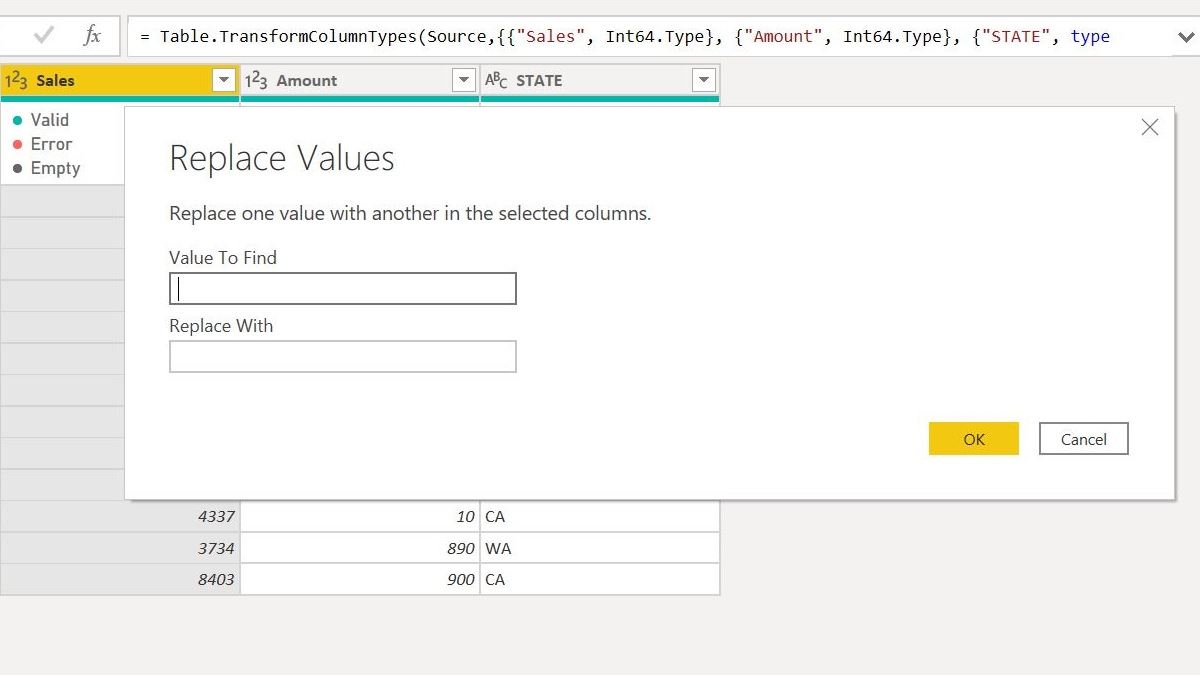Open the Sales column filter dropdown
This screenshot has height=675, width=1200.
[x=225, y=80]
